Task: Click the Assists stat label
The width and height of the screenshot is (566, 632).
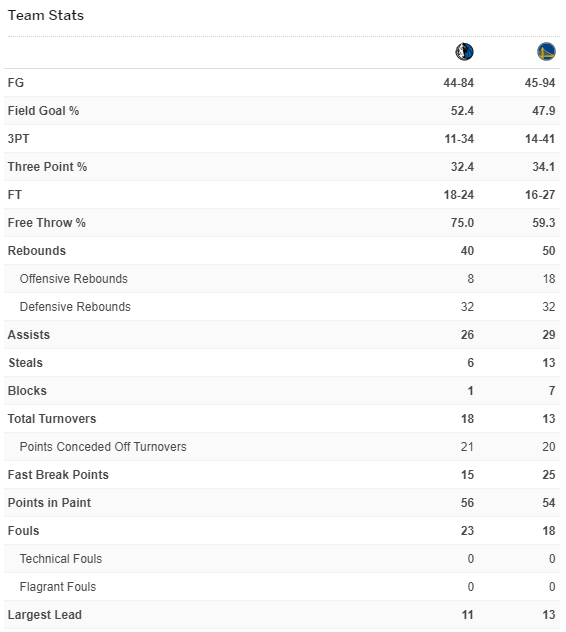Action: click(x=29, y=335)
